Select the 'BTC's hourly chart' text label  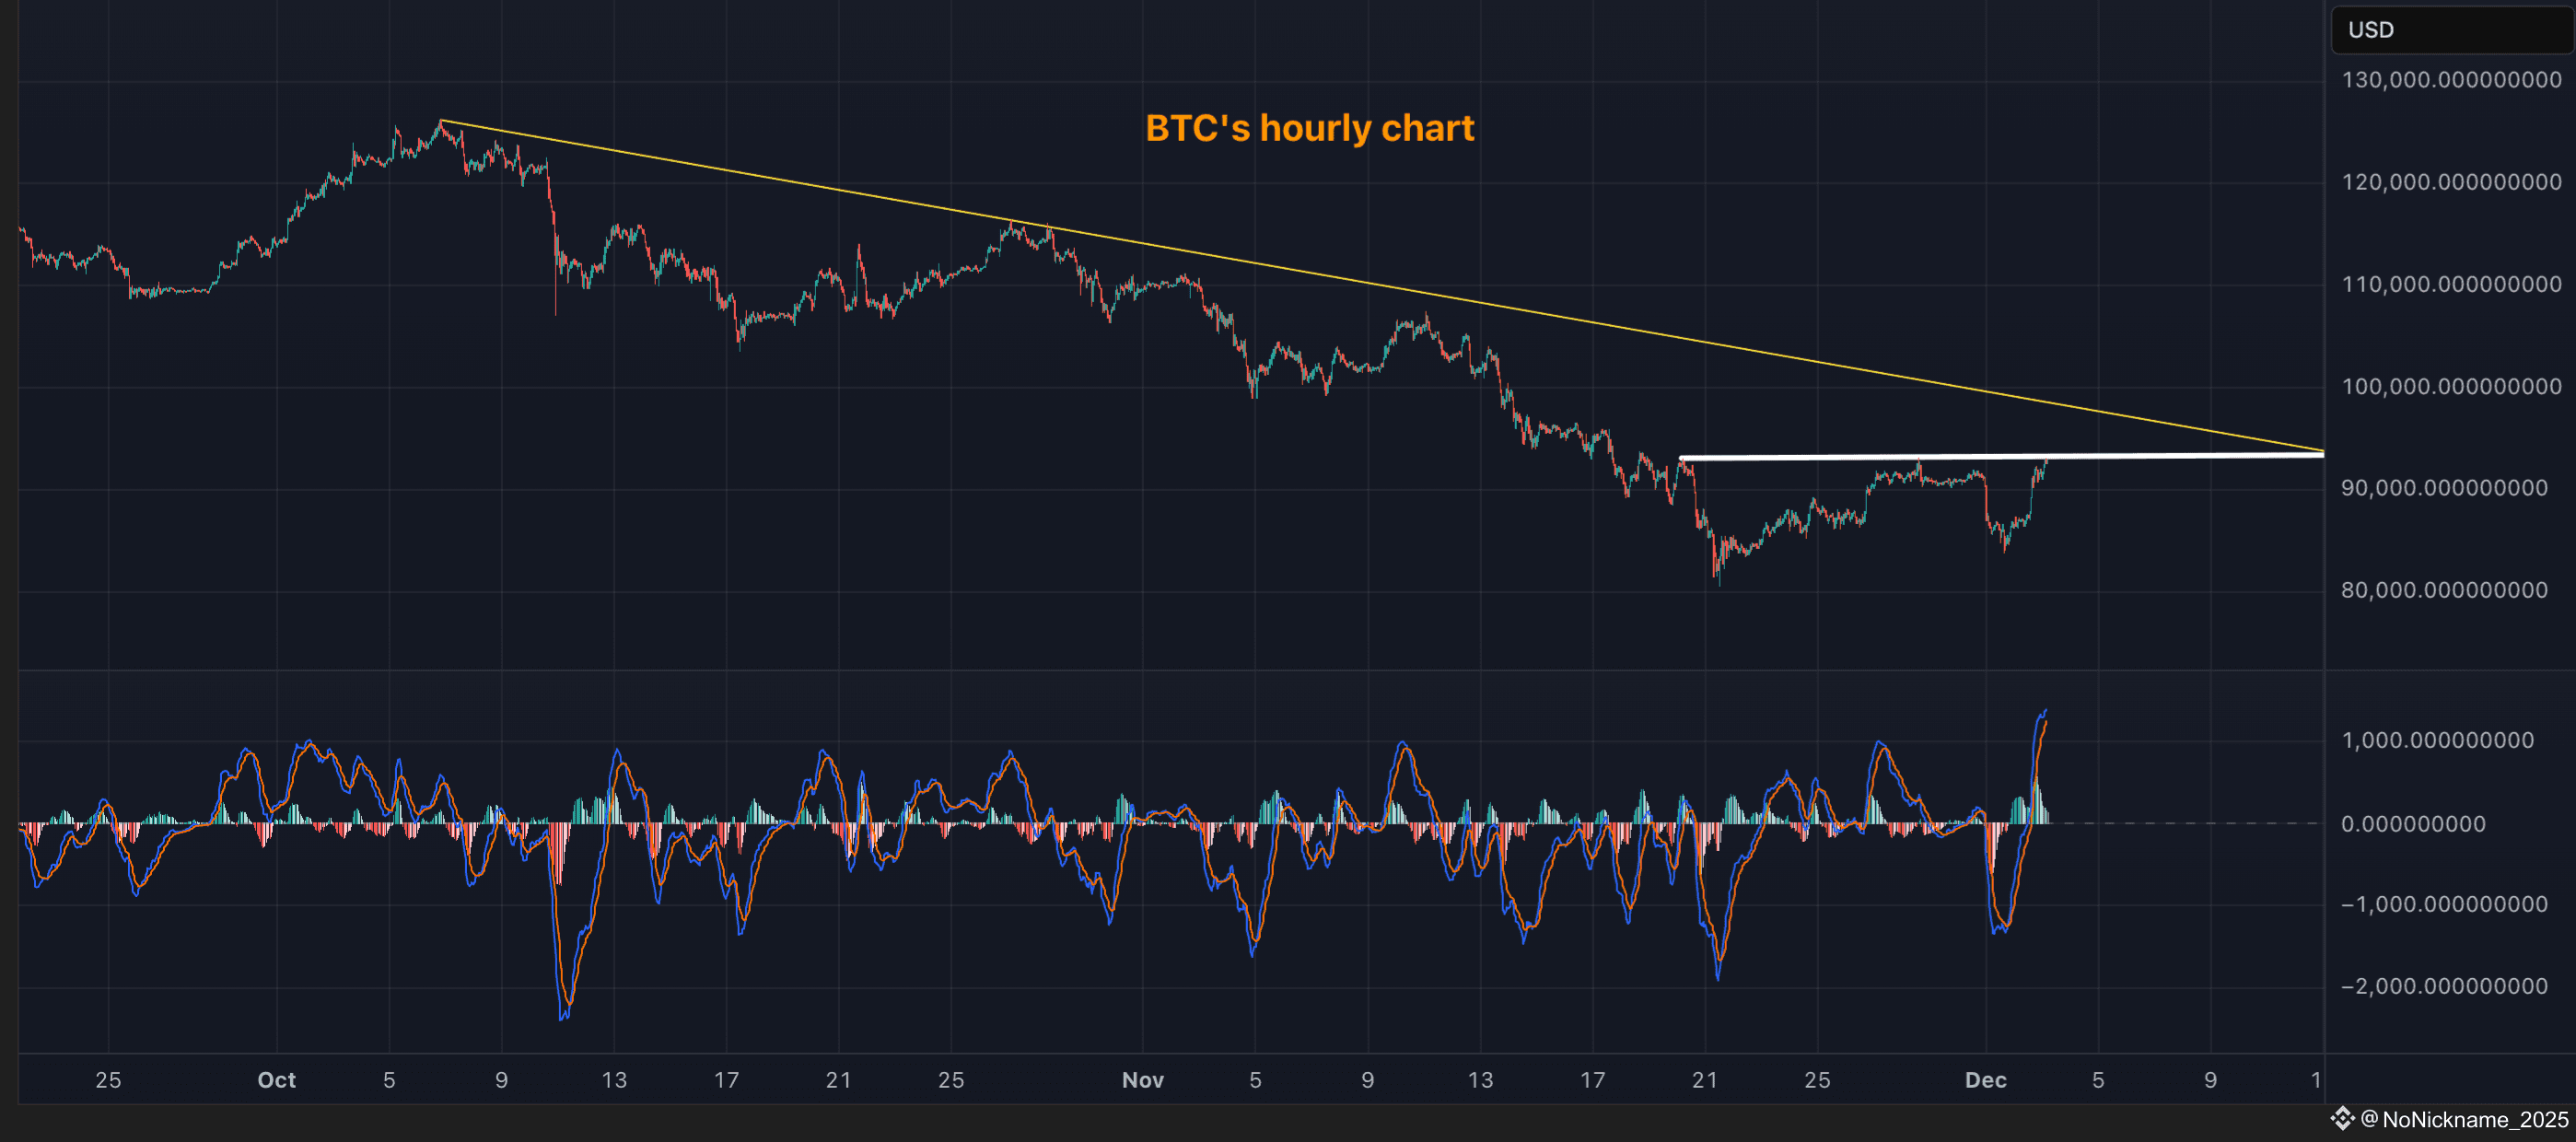pyautogui.click(x=1309, y=128)
